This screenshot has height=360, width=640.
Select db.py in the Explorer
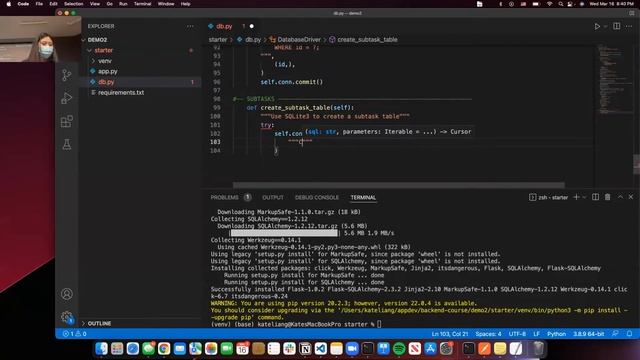106,82
